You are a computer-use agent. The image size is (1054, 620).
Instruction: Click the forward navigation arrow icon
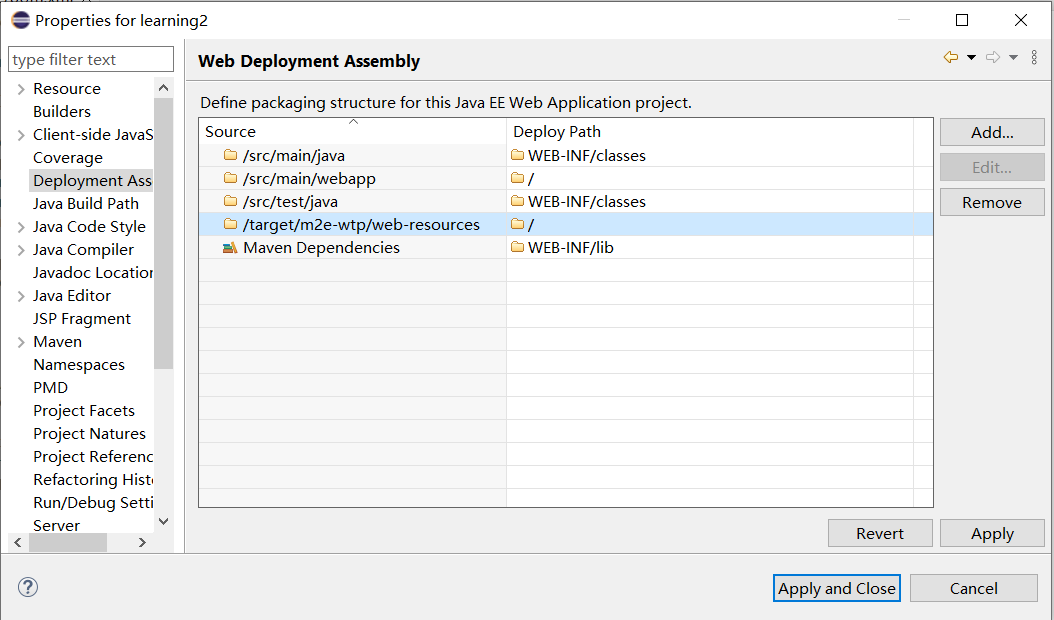992,58
